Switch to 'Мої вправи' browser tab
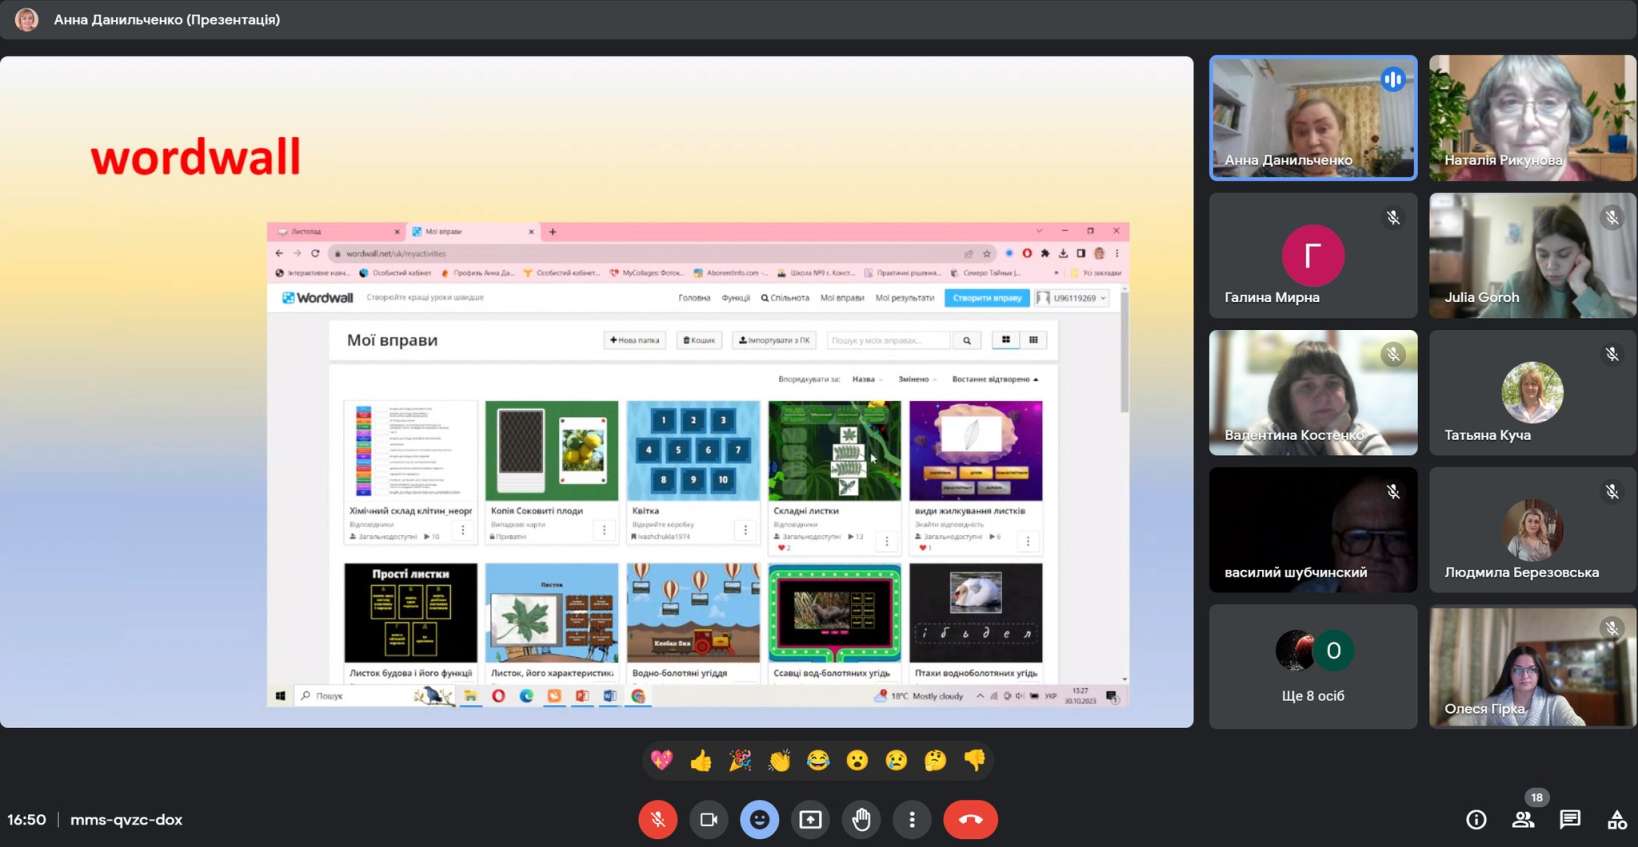The height and width of the screenshot is (847, 1638). coord(472,231)
